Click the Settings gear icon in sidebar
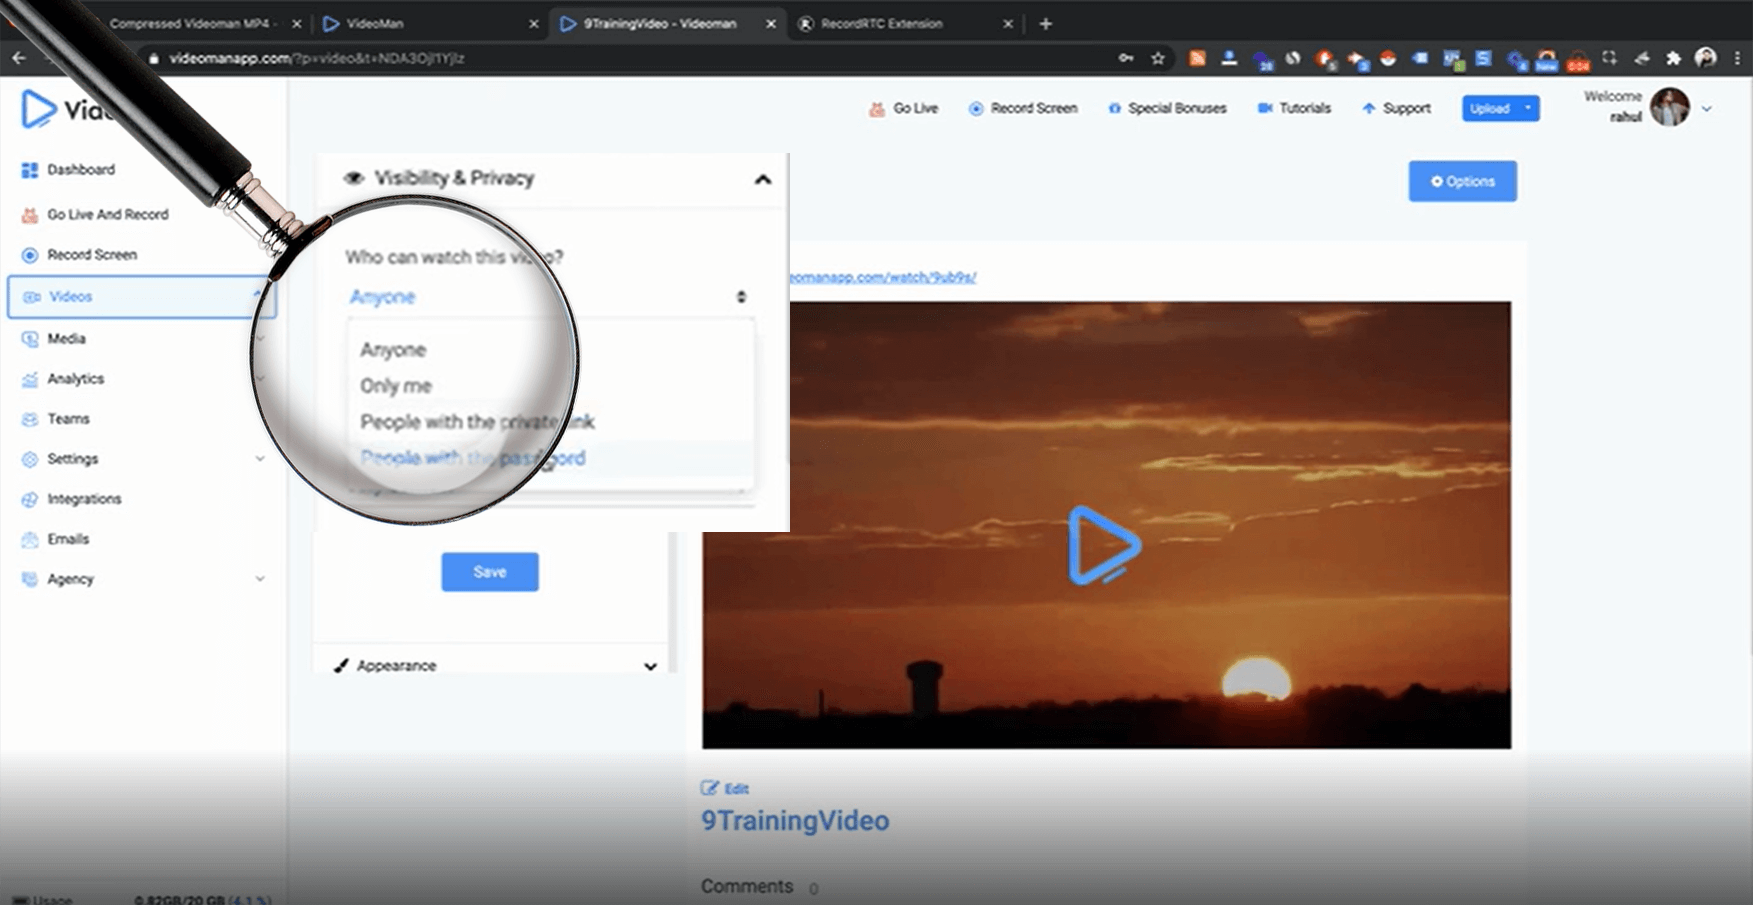Screen dimensions: 1753x905 pos(30,459)
